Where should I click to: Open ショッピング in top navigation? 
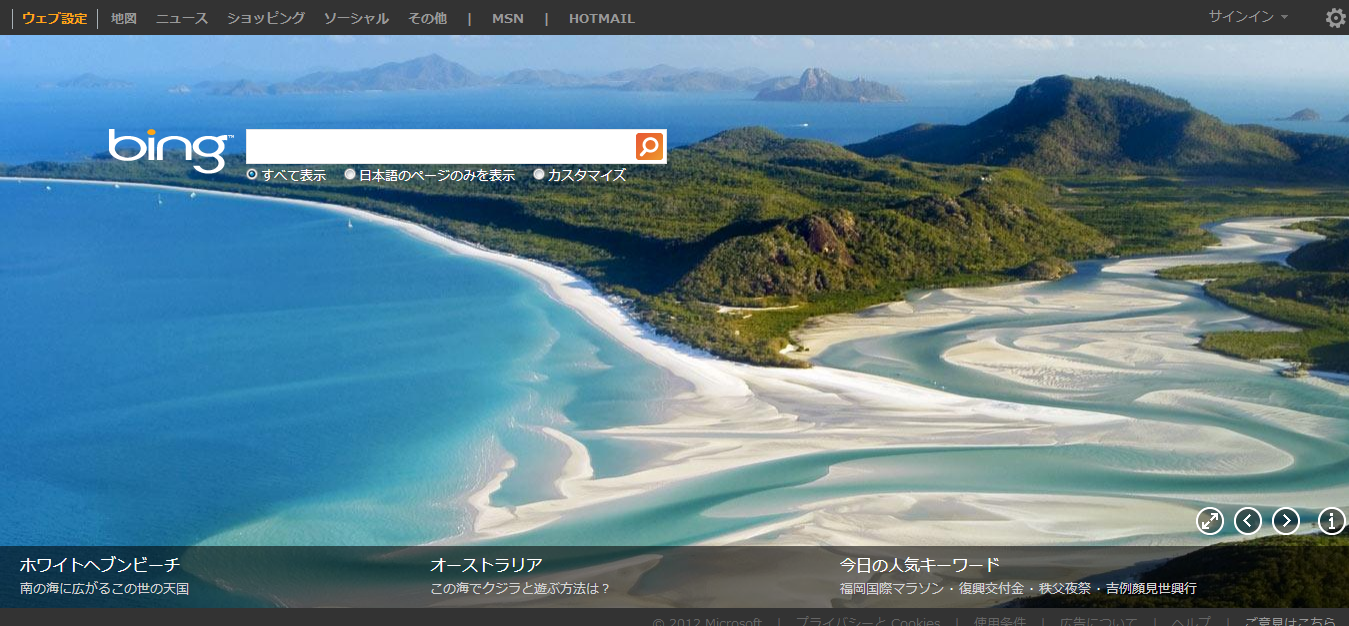point(266,18)
